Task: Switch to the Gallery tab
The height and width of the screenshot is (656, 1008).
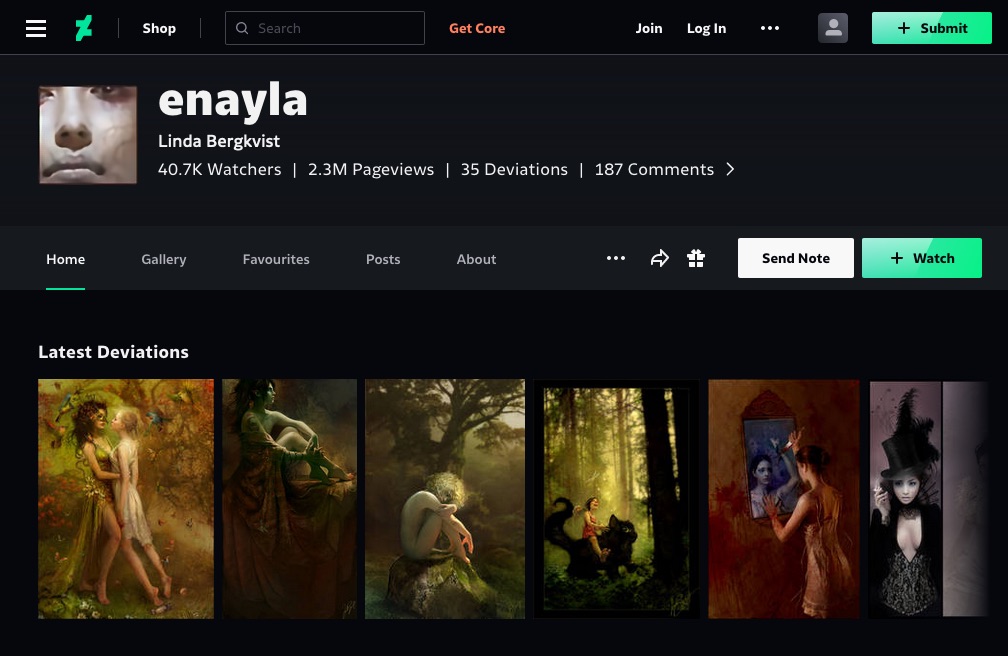Action: pyautogui.click(x=164, y=259)
